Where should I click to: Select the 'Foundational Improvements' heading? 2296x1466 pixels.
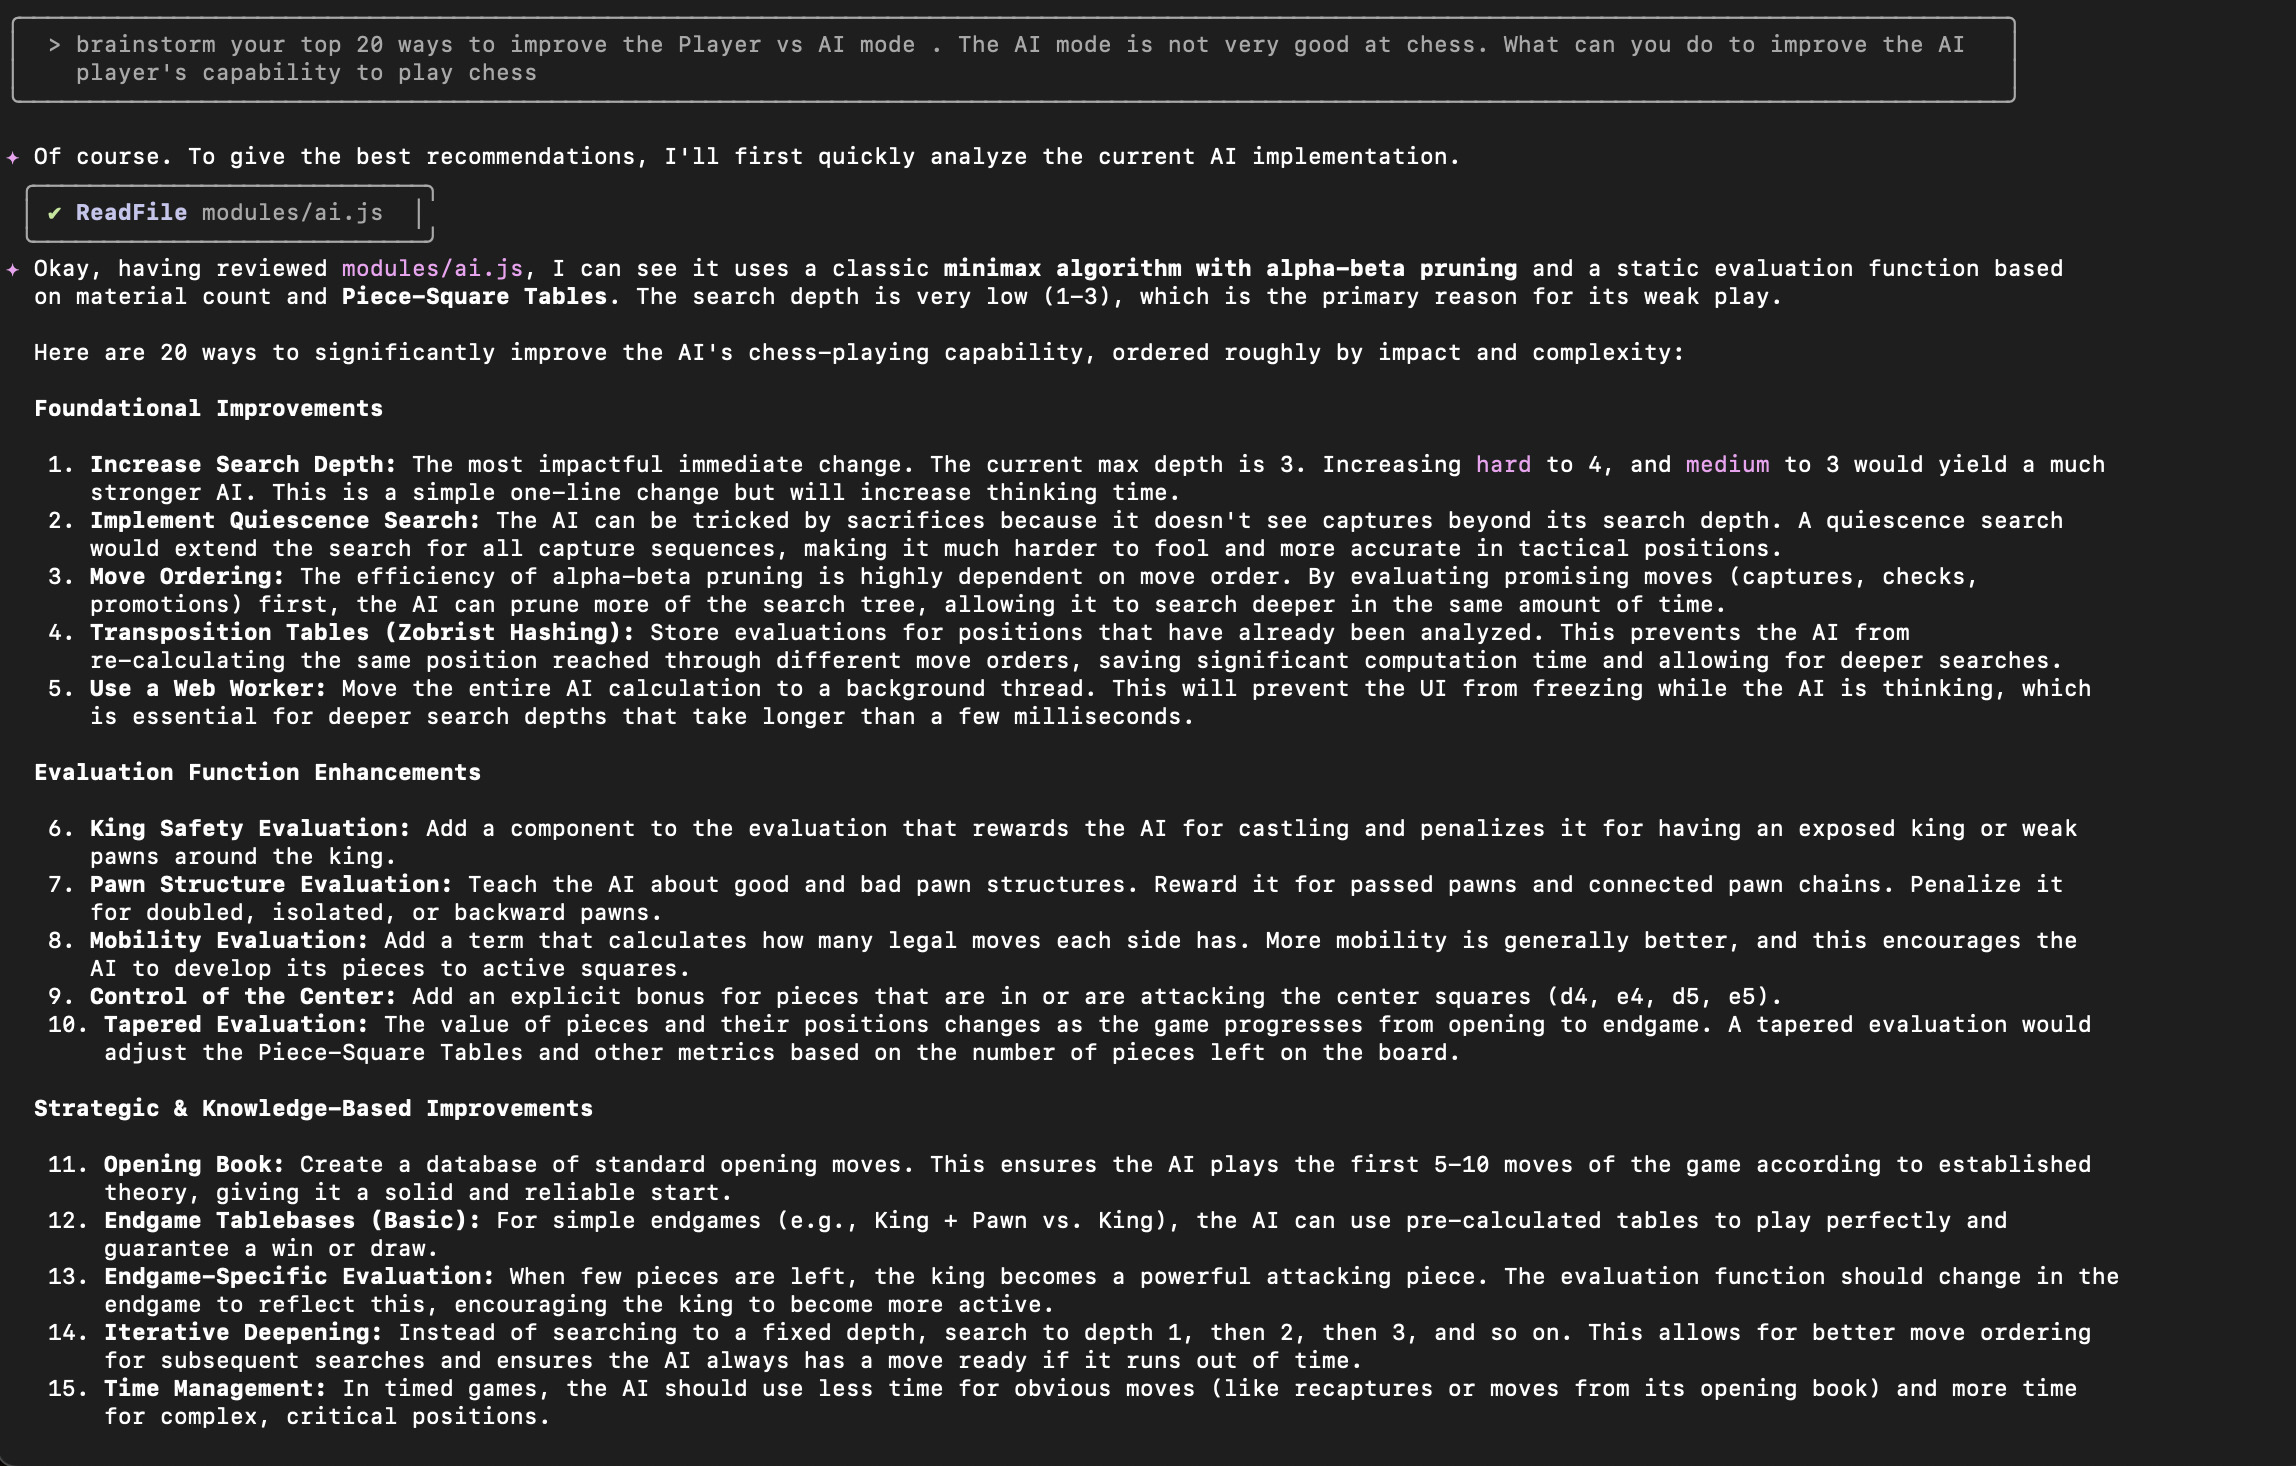click(x=208, y=409)
